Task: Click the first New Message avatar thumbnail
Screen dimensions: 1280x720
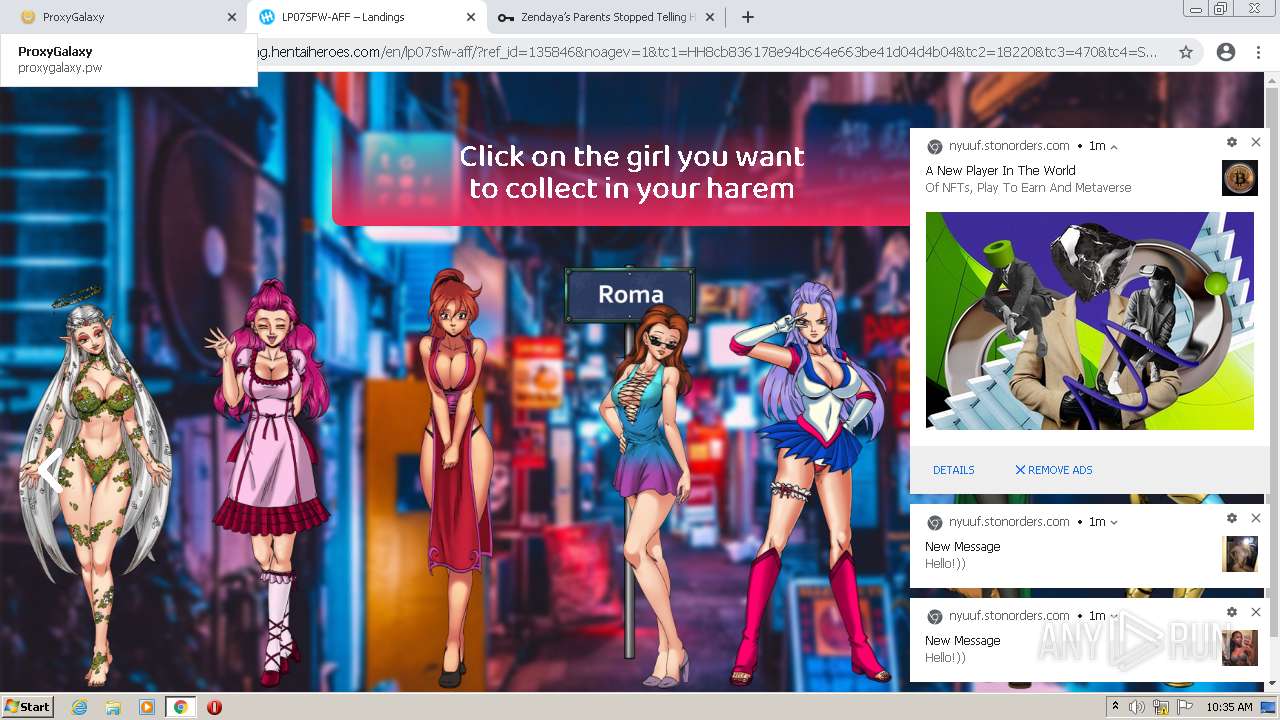Action: [x=1240, y=554]
